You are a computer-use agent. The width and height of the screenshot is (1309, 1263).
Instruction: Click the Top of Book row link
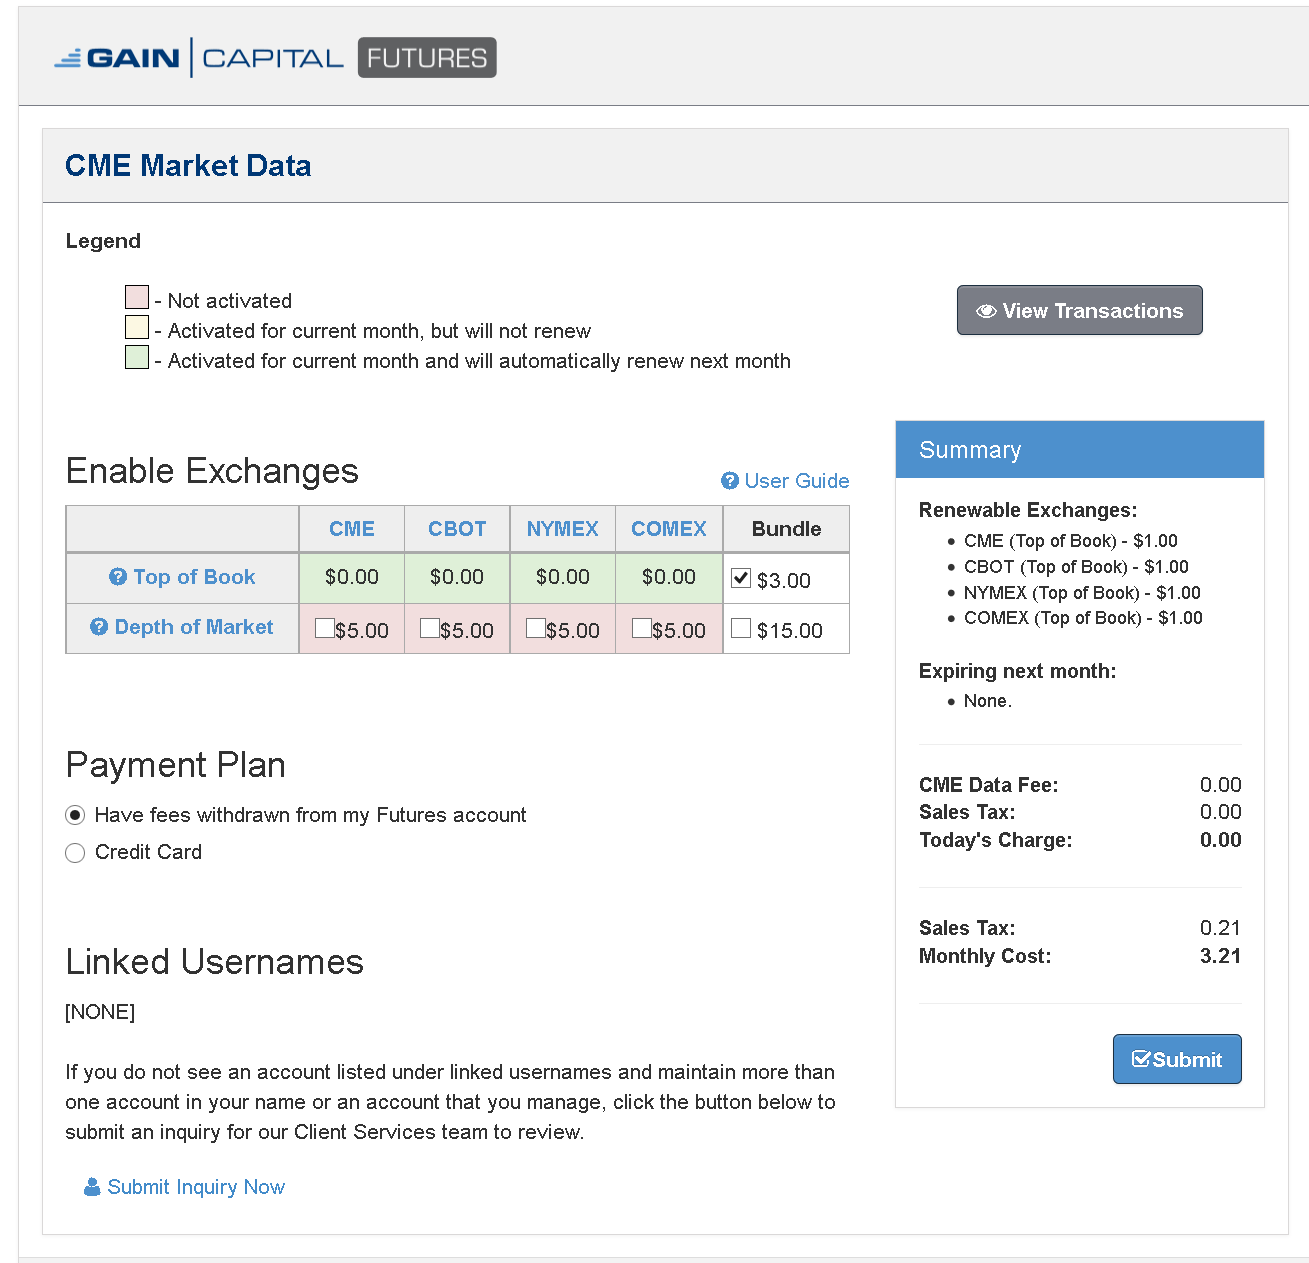[x=194, y=577]
